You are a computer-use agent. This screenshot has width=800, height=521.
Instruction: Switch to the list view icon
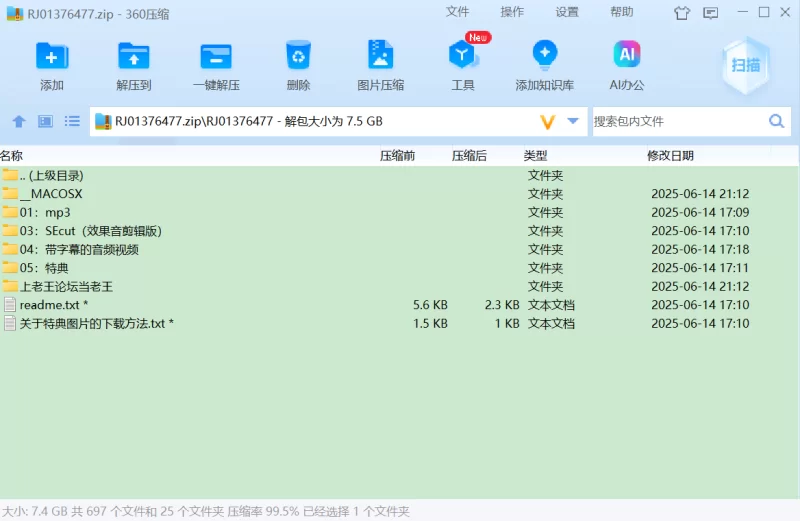click(72, 122)
